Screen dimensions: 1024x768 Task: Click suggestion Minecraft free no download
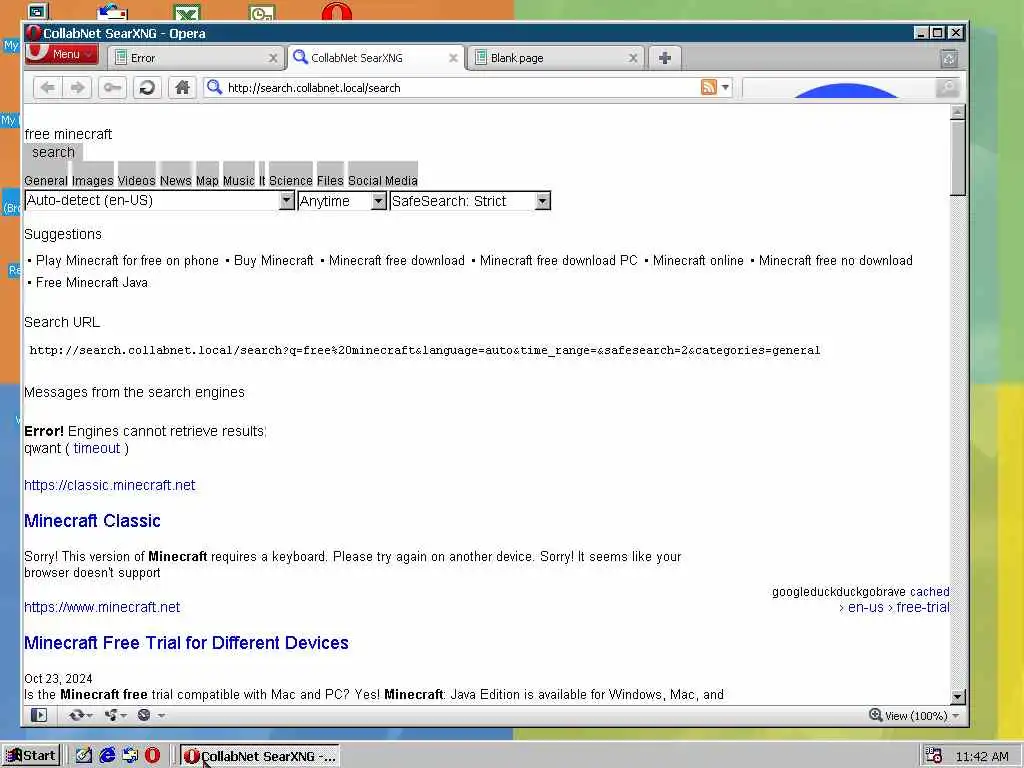tap(835, 261)
